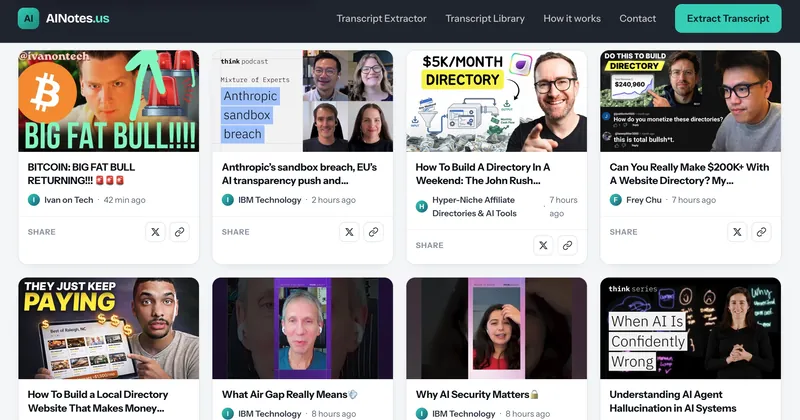The image size is (800, 420).
Task: Click IBM Technology name on Air Gap card
Action: [269, 413]
